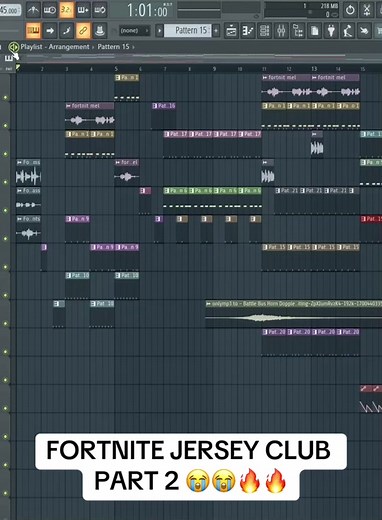The width and height of the screenshot is (382, 520).
Task: Click the document page toolbar icon
Action: (x=314, y=31)
